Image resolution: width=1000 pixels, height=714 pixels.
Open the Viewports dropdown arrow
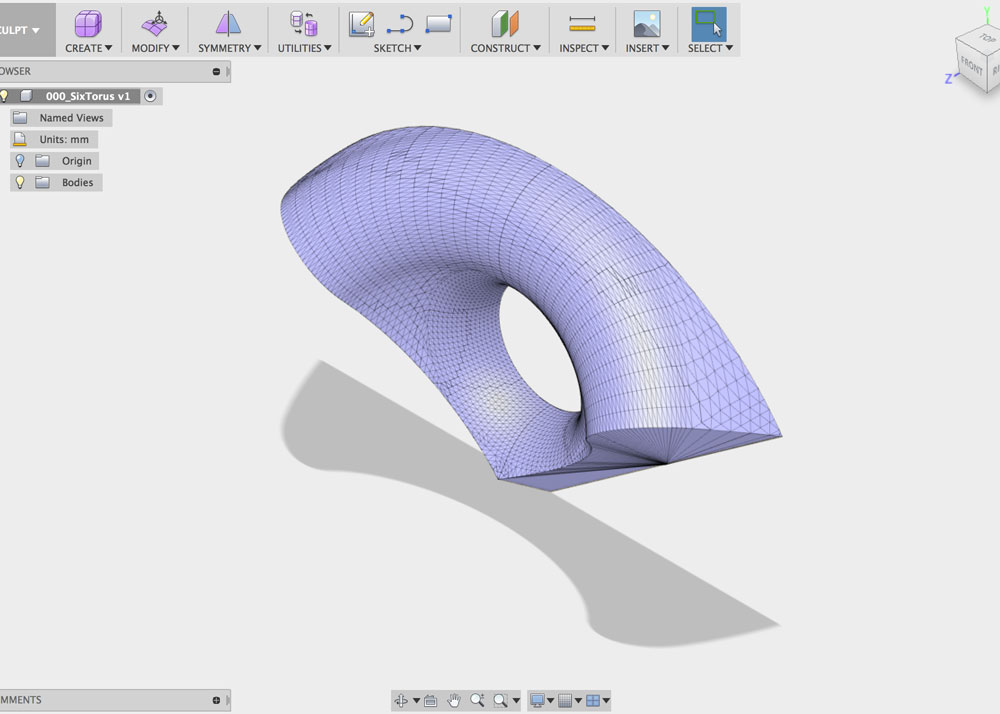[x=607, y=701]
